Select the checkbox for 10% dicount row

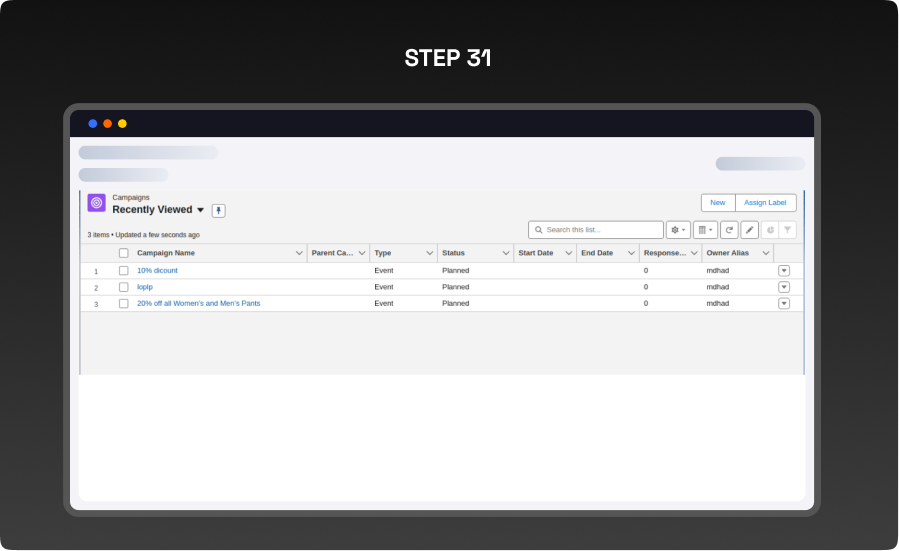pos(124,271)
